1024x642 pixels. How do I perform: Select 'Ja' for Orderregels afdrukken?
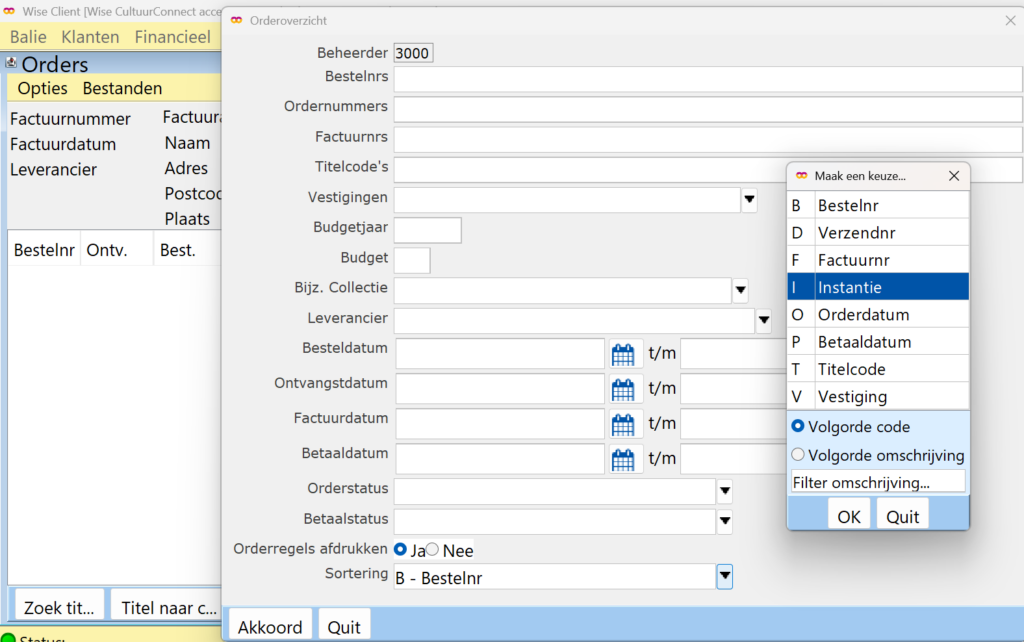click(401, 549)
